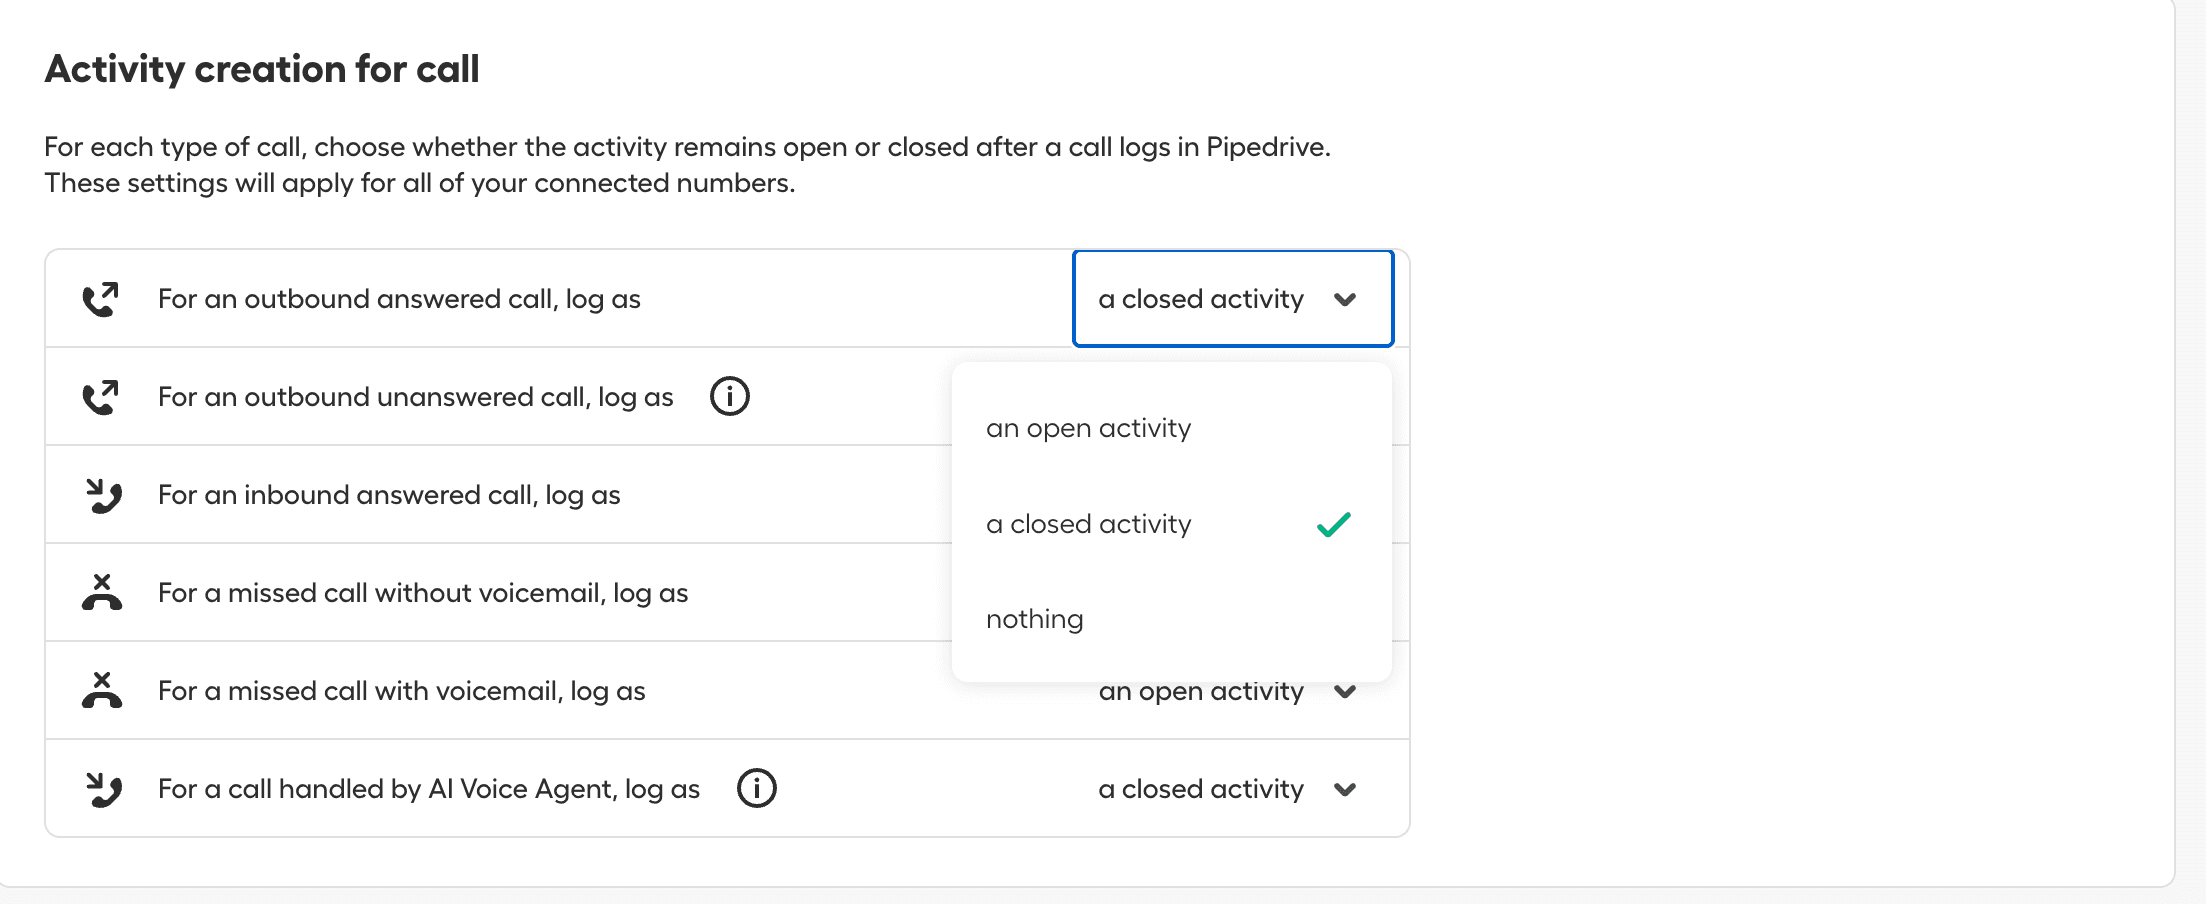
Task: Collapse the outbound answered call dropdown
Action: (1232, 299)
